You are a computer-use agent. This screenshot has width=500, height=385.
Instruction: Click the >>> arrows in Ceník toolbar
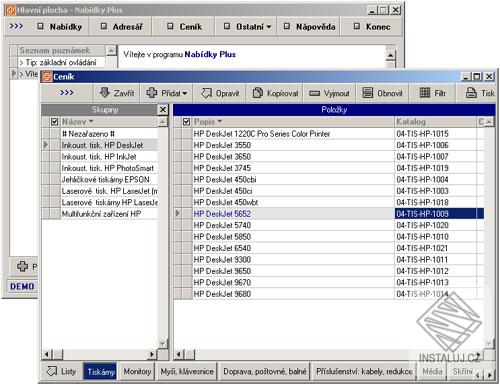67,93
